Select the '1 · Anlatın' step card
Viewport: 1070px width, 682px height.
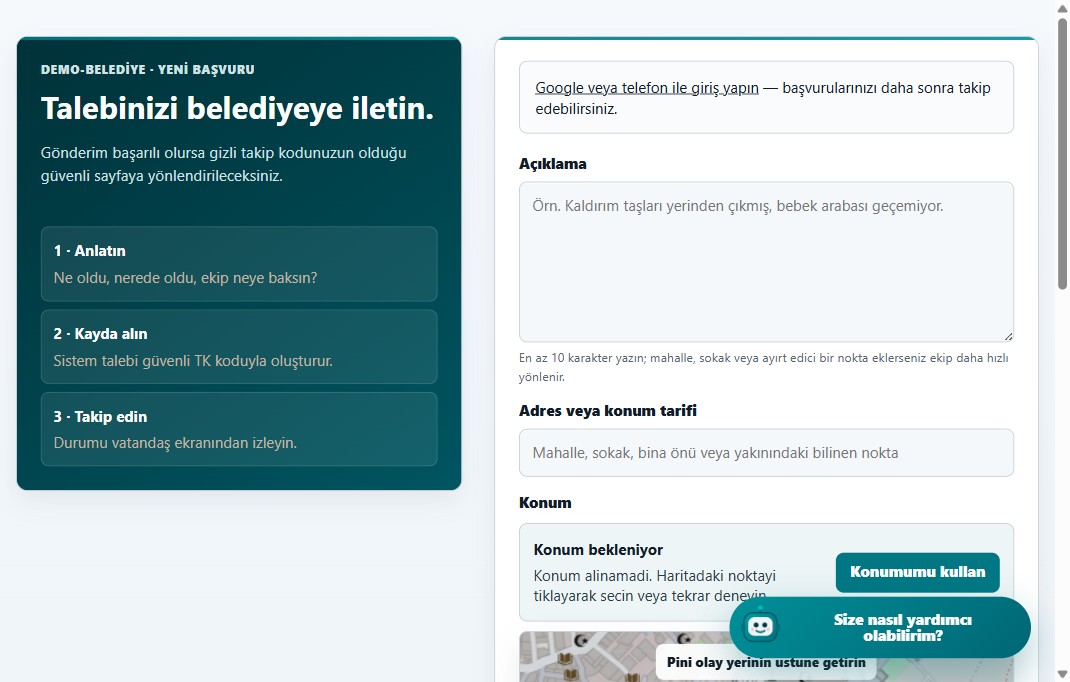point(239,264)
